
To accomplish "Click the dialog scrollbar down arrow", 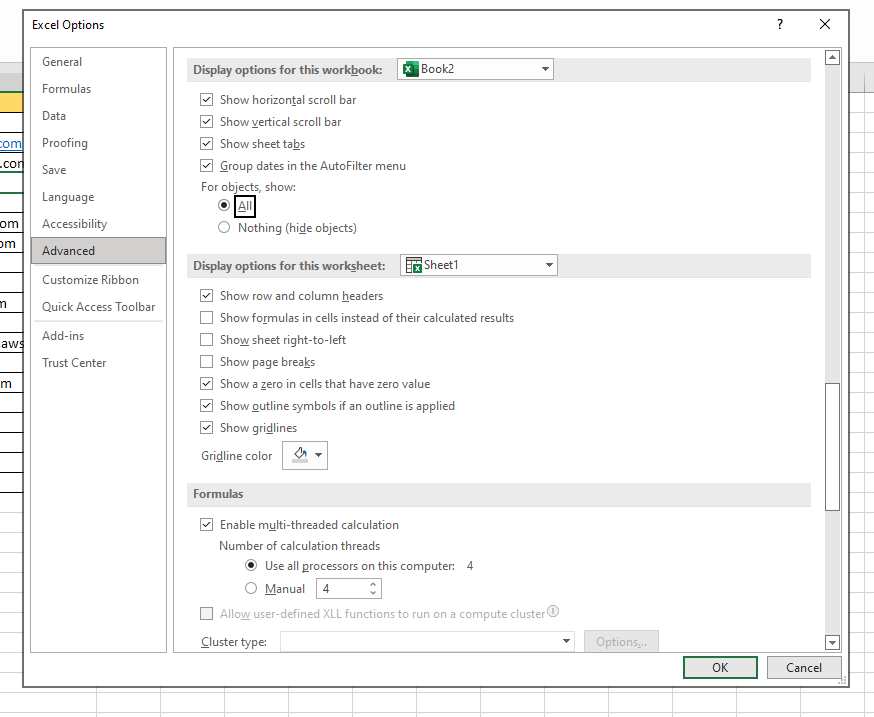I will tap(832, 642).
